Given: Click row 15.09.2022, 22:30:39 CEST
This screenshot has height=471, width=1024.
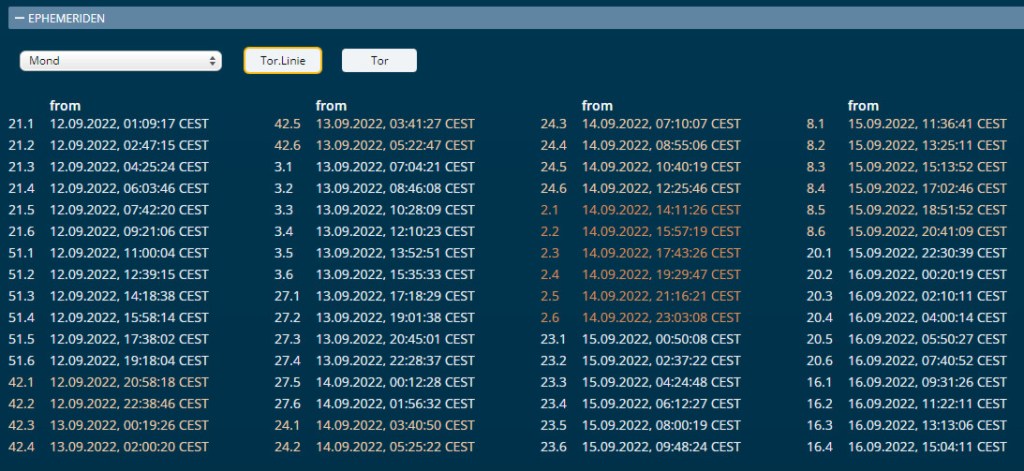Looking at the screenshot, I should coord(926,253).
